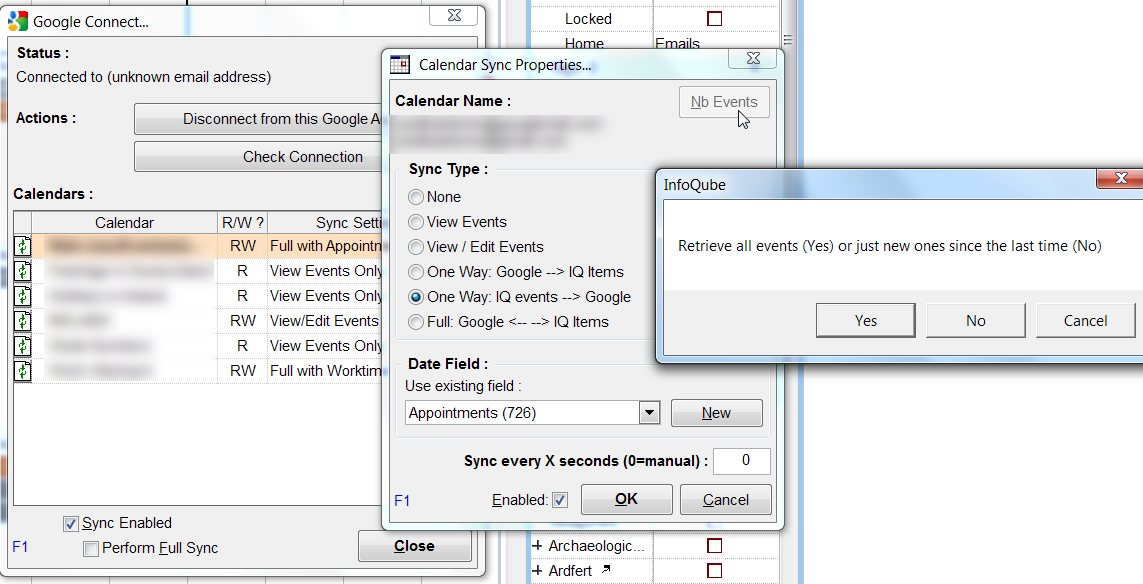Click Disconnect from this Google Account
Image resolution: width=1143 pixels, height=584 pixels.
pyautogui.click(x=258, y=119)
